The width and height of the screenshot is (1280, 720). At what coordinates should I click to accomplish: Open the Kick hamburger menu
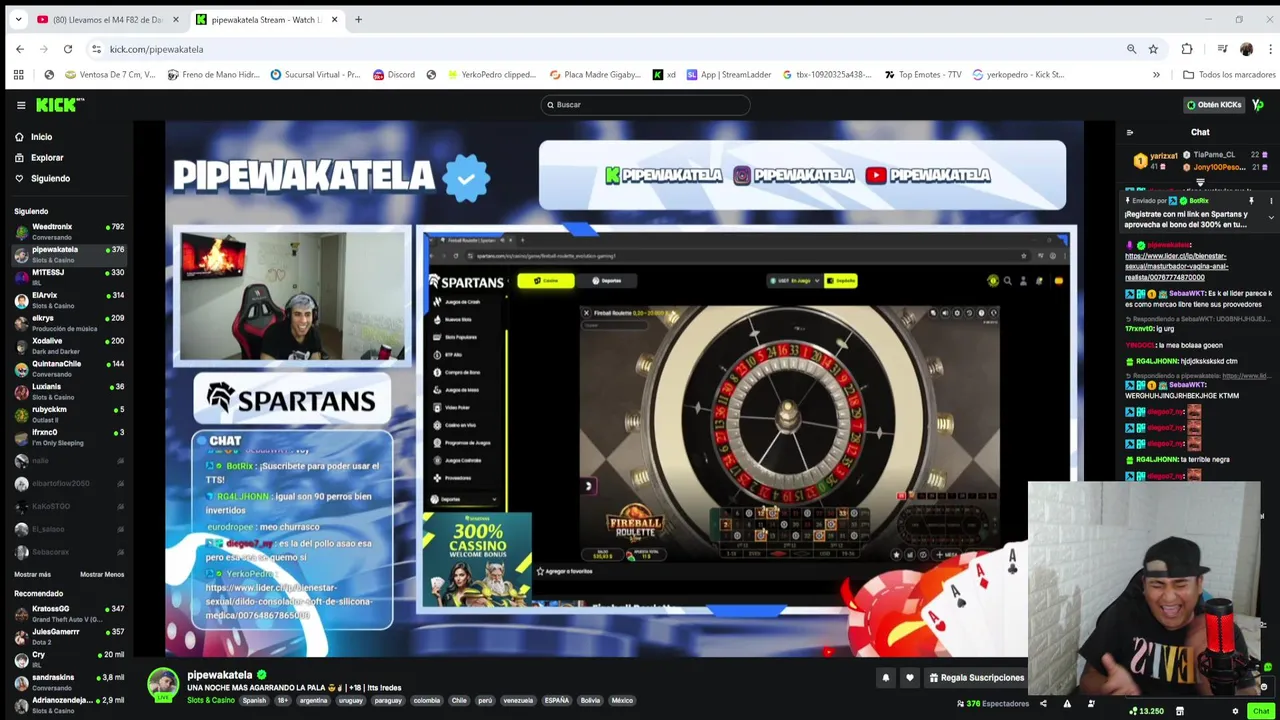(x=21, y=105)
